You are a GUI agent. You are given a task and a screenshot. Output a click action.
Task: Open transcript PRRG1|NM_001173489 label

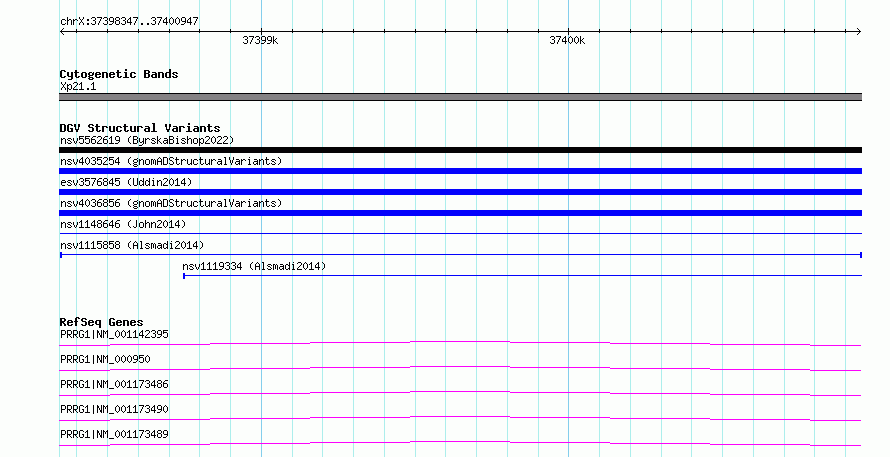tap(114, 434)
